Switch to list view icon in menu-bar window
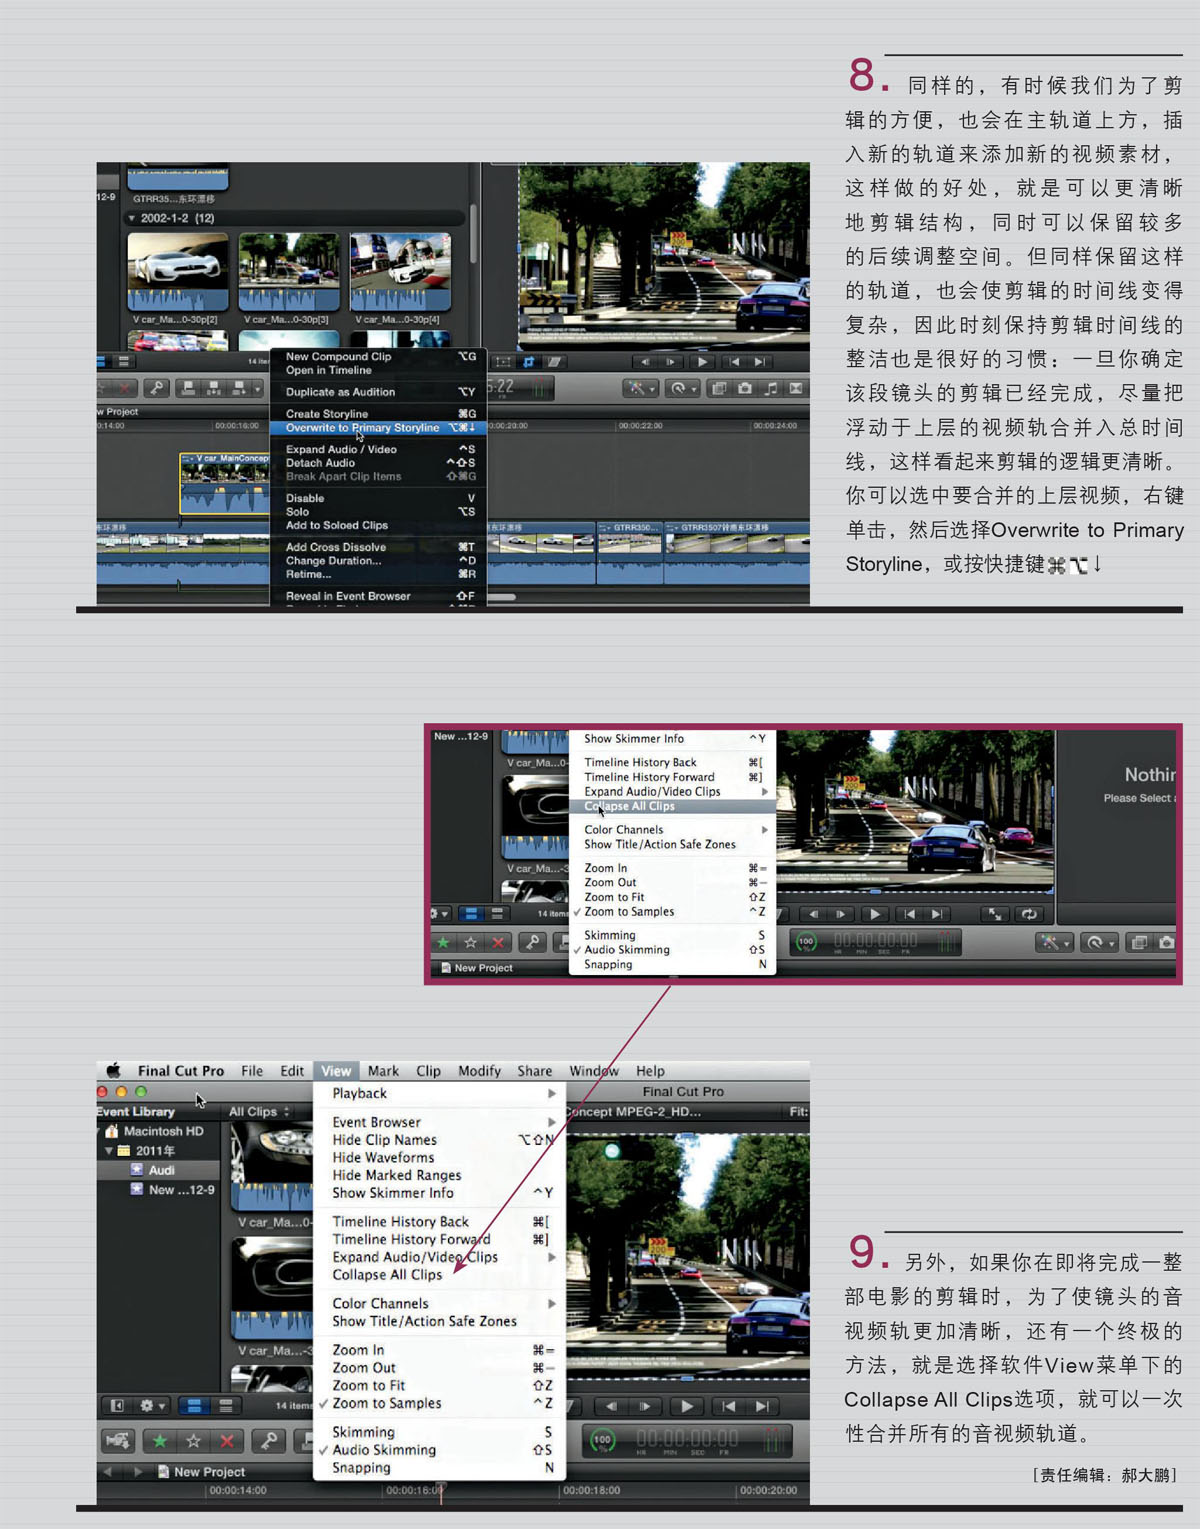 pos(226,1405)
